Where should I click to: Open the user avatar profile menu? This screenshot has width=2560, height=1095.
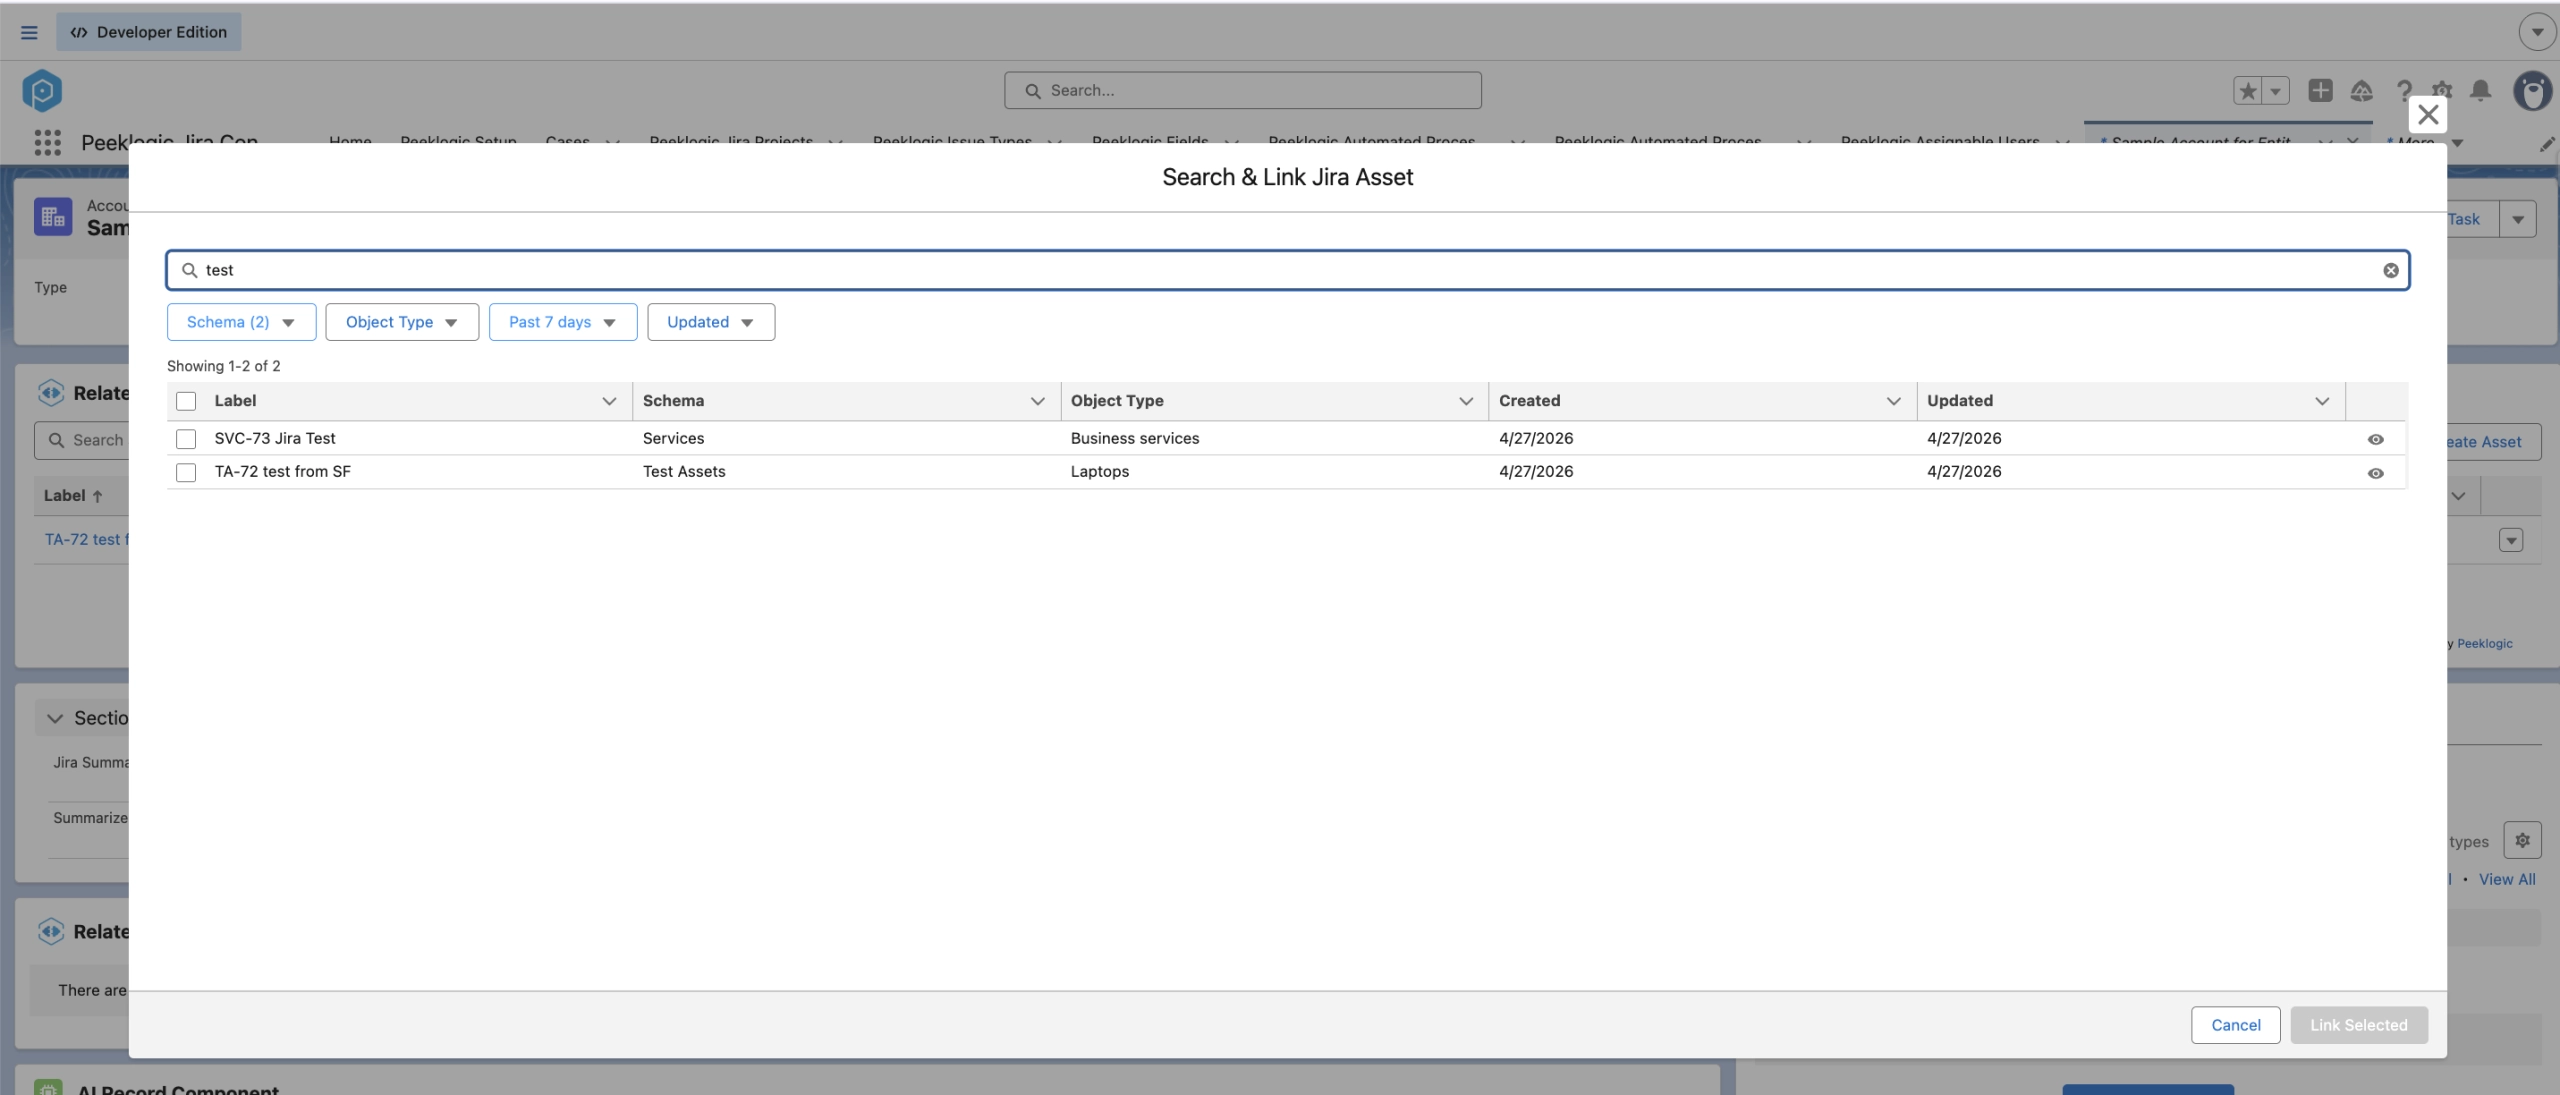2532,91
